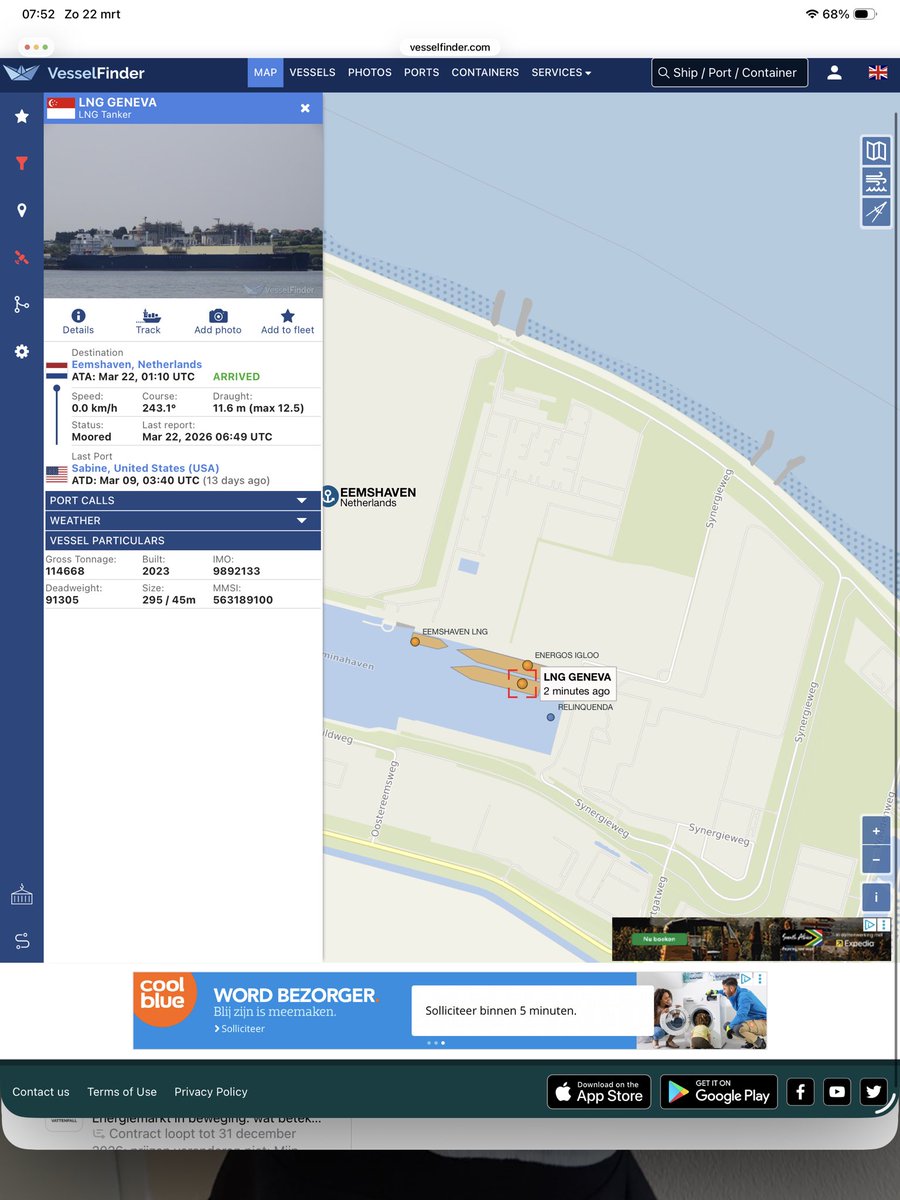This screenshot has height=1200, width=900.
Task: Click MMSI value 563189100
Action: [243, 600]
